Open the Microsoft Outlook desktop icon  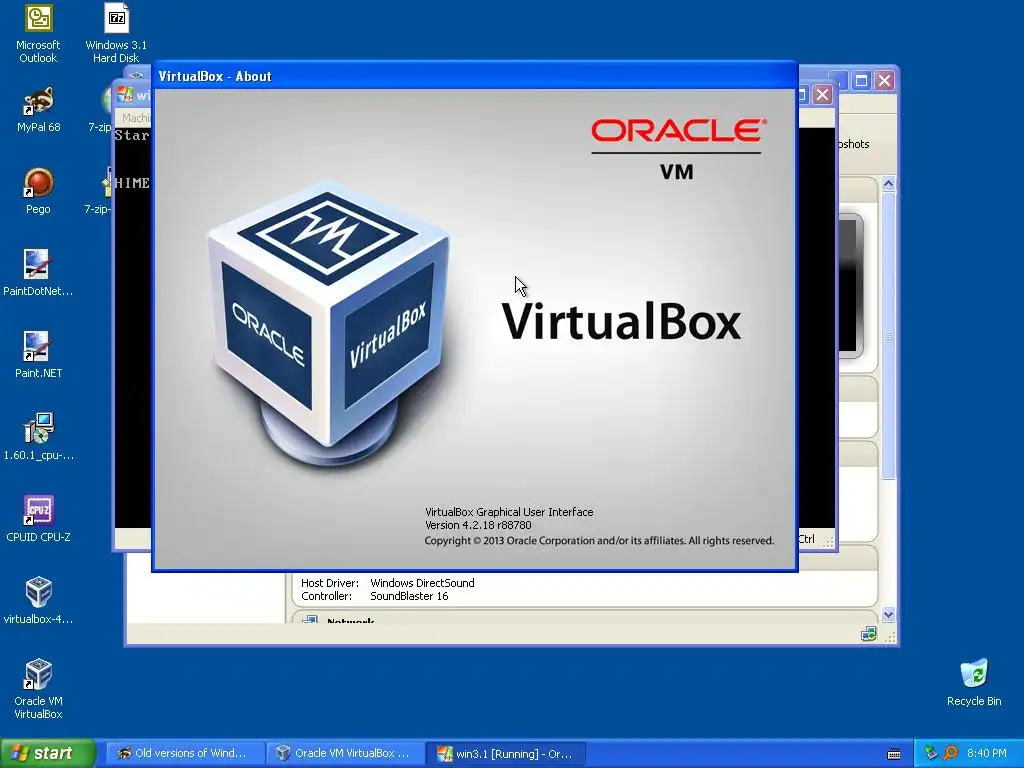point(38,33)
